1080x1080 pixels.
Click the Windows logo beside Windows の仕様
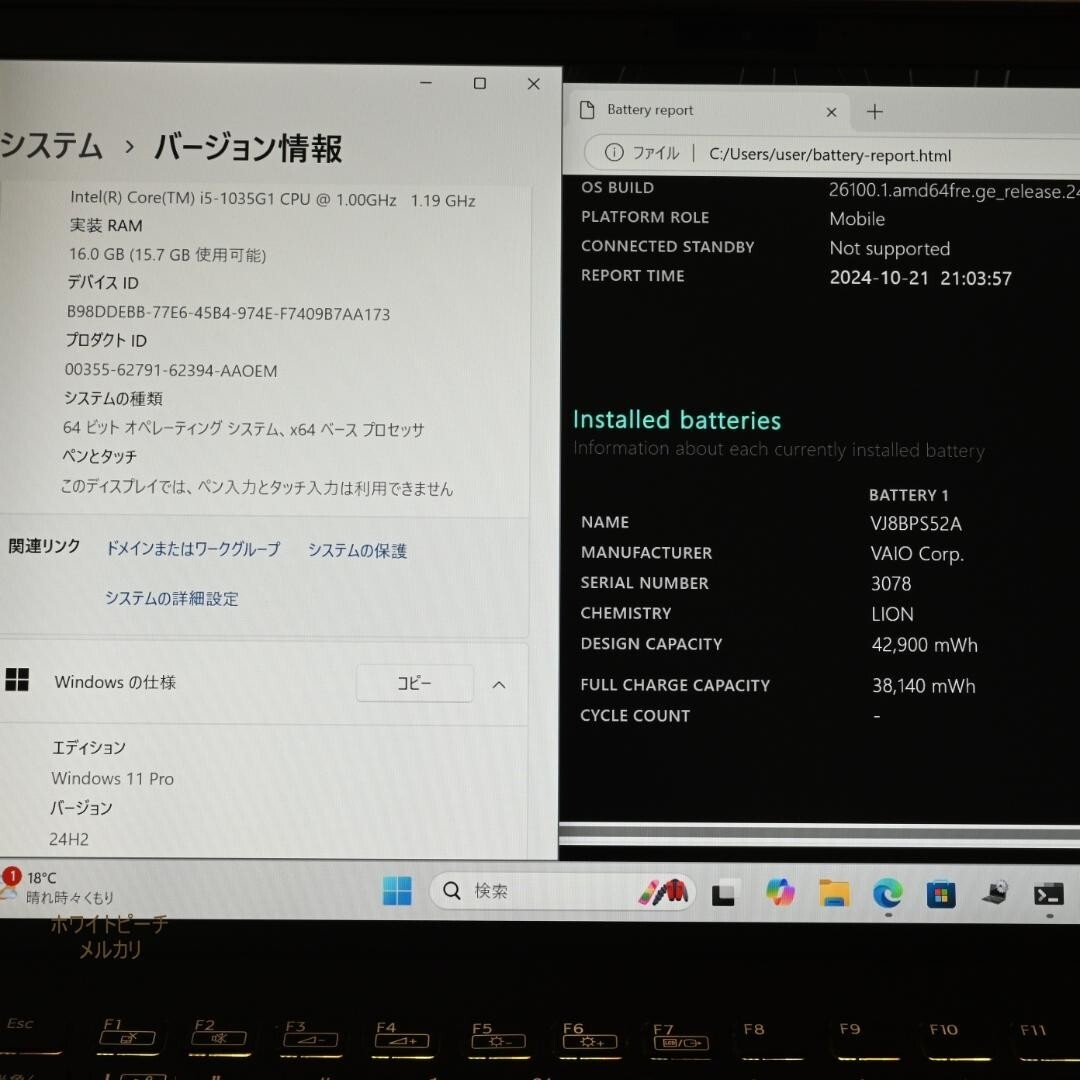click(x=17, y=679)
